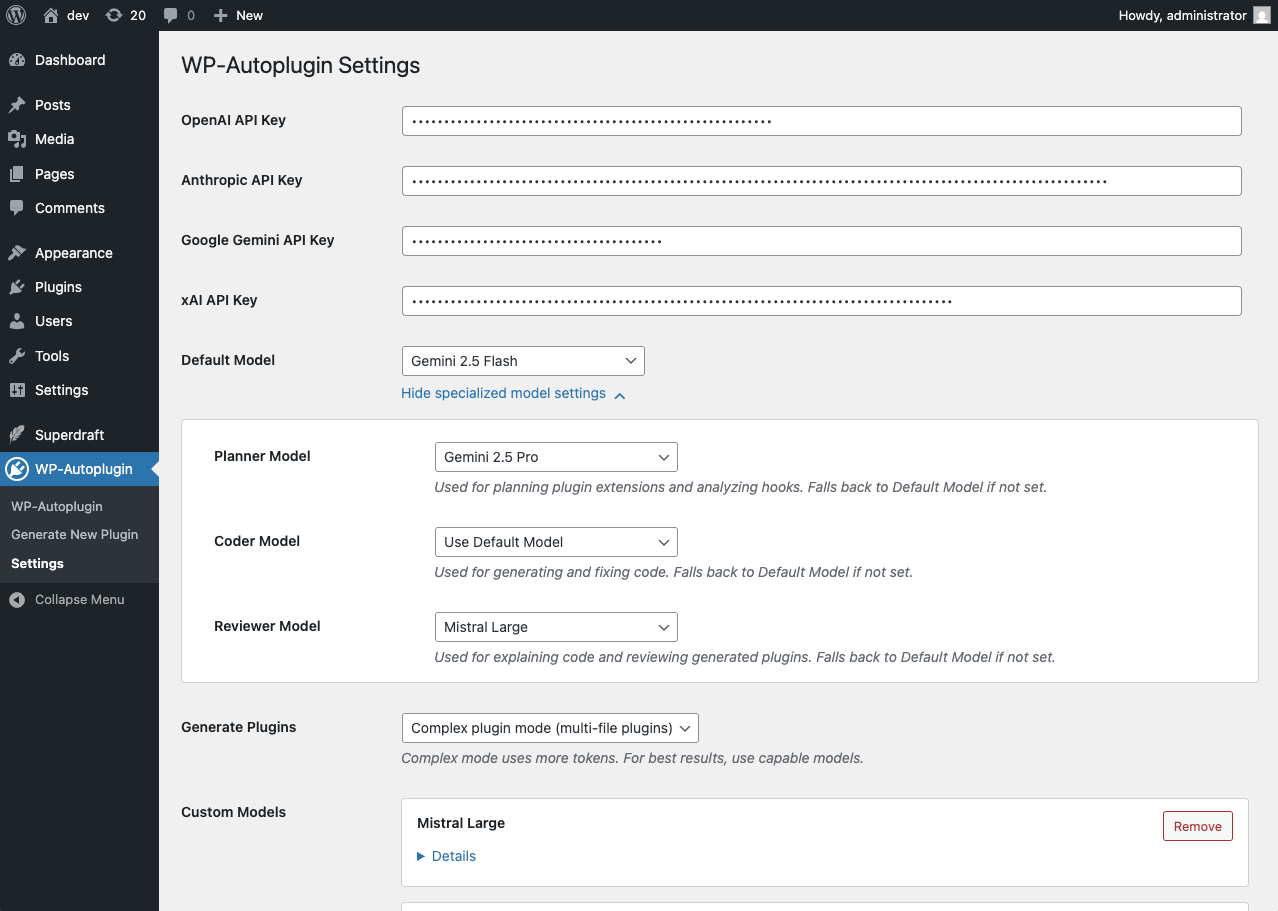
Task: Open the WordPress logo menu in admin bar
Action: (x=15, y=15)
